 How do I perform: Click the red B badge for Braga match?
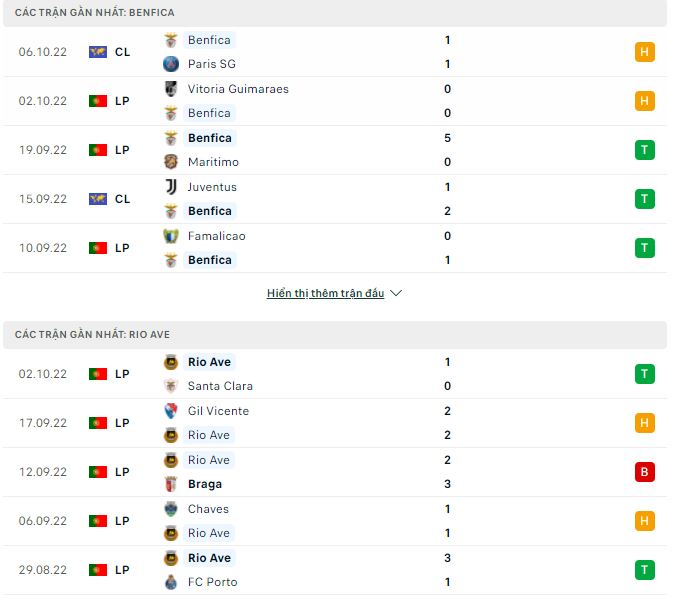click(x=645, y=472)
